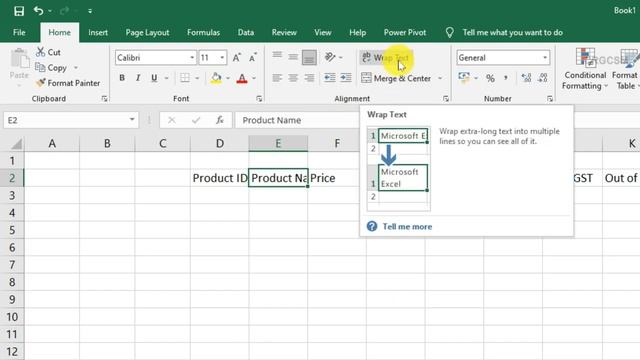Confirm entry with the check mark
Screen dimensions: 640x360
tap(196, 120)
